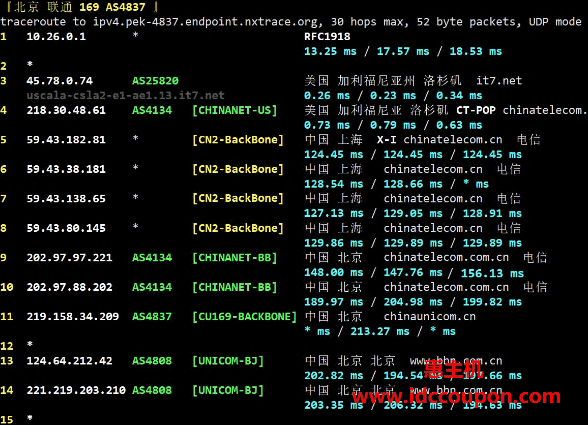The image size is (588, 425).
Task: Select the latency value 203.35 ms
Action: pyautogui.click(x=334, y=405)
